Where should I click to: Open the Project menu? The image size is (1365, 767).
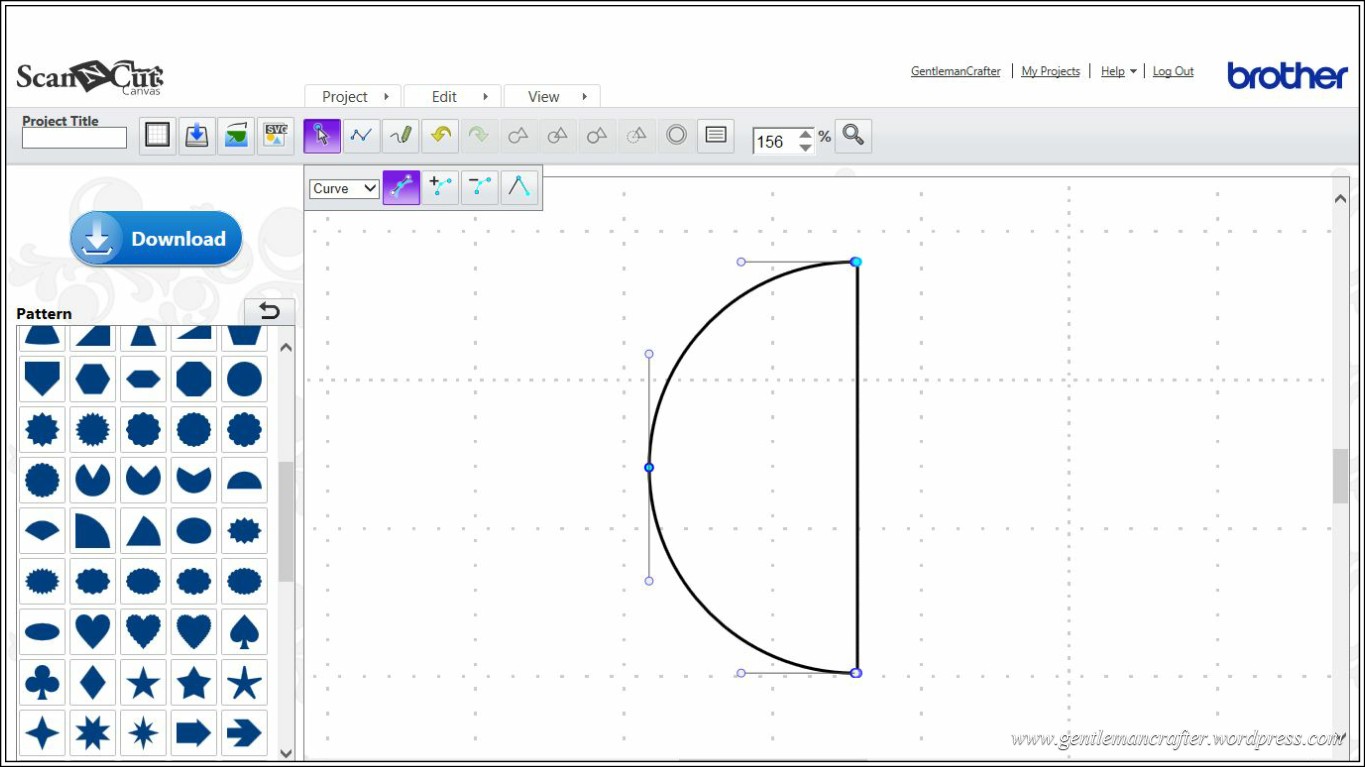click(x=353, y=97)
